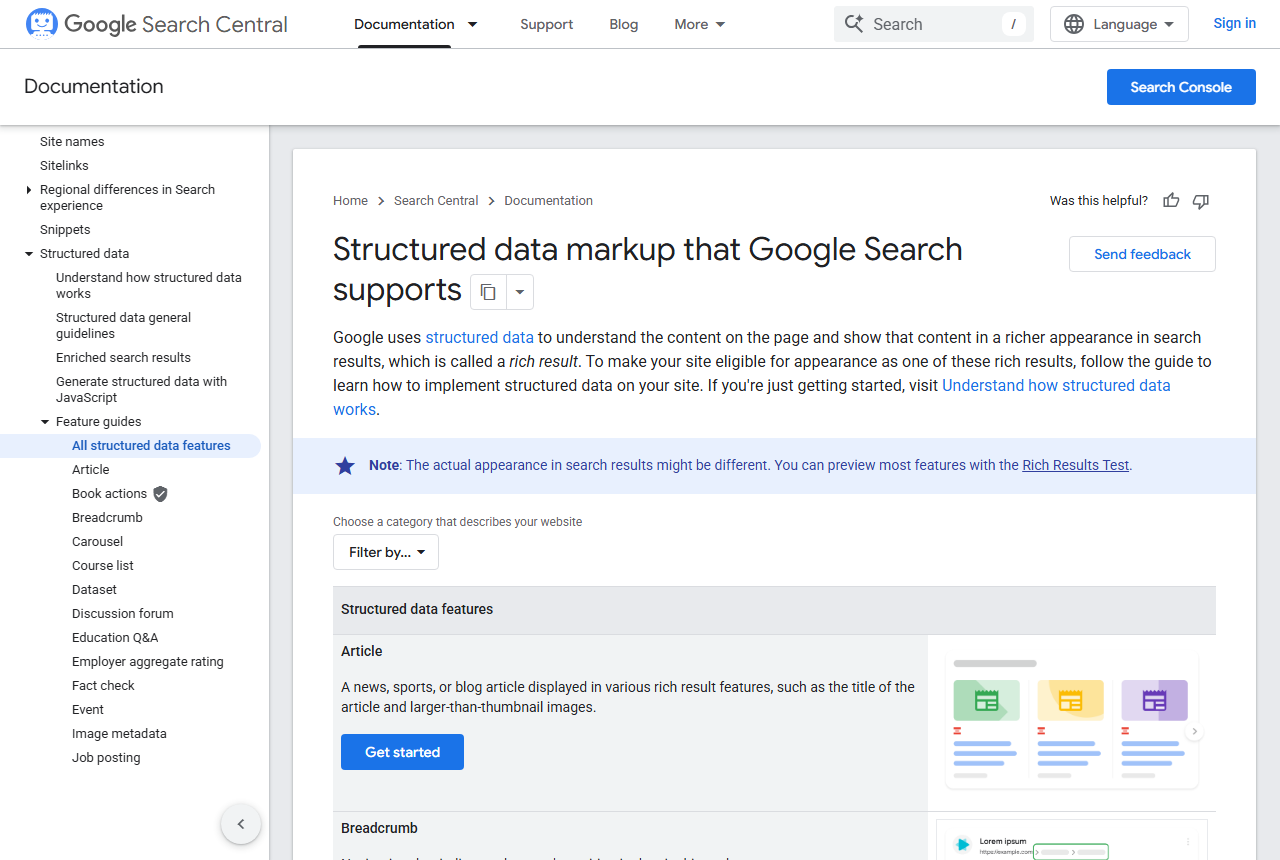This screenshot has height=860, width=1280.
Task: Go to Search Central breadcrumb
Action: pyautogui.click(x=436, y=201)
